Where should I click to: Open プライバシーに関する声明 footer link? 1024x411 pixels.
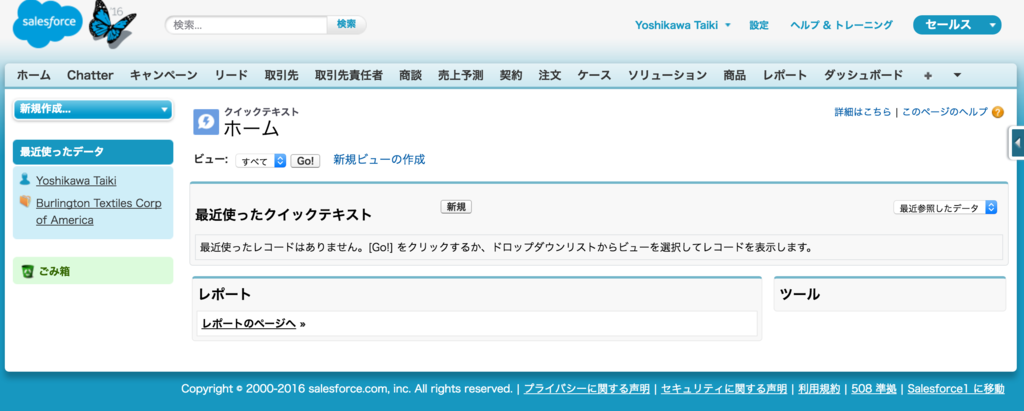(586, 389)
